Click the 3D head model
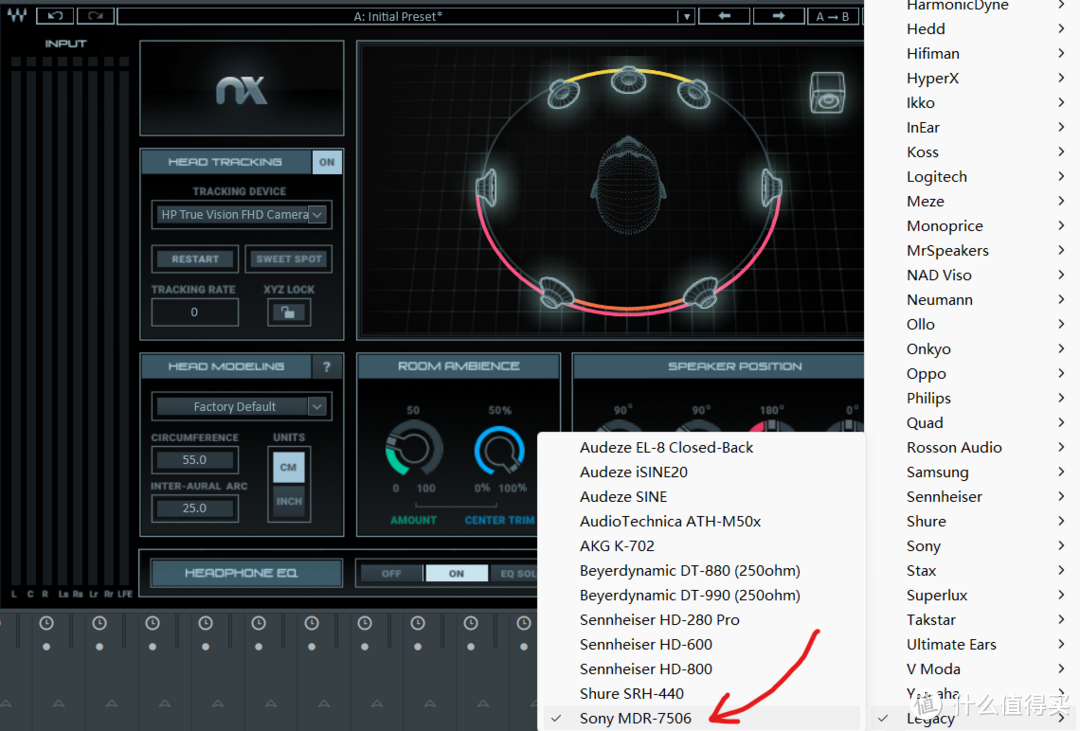The image size is (1080, 731). coord(628,186)
